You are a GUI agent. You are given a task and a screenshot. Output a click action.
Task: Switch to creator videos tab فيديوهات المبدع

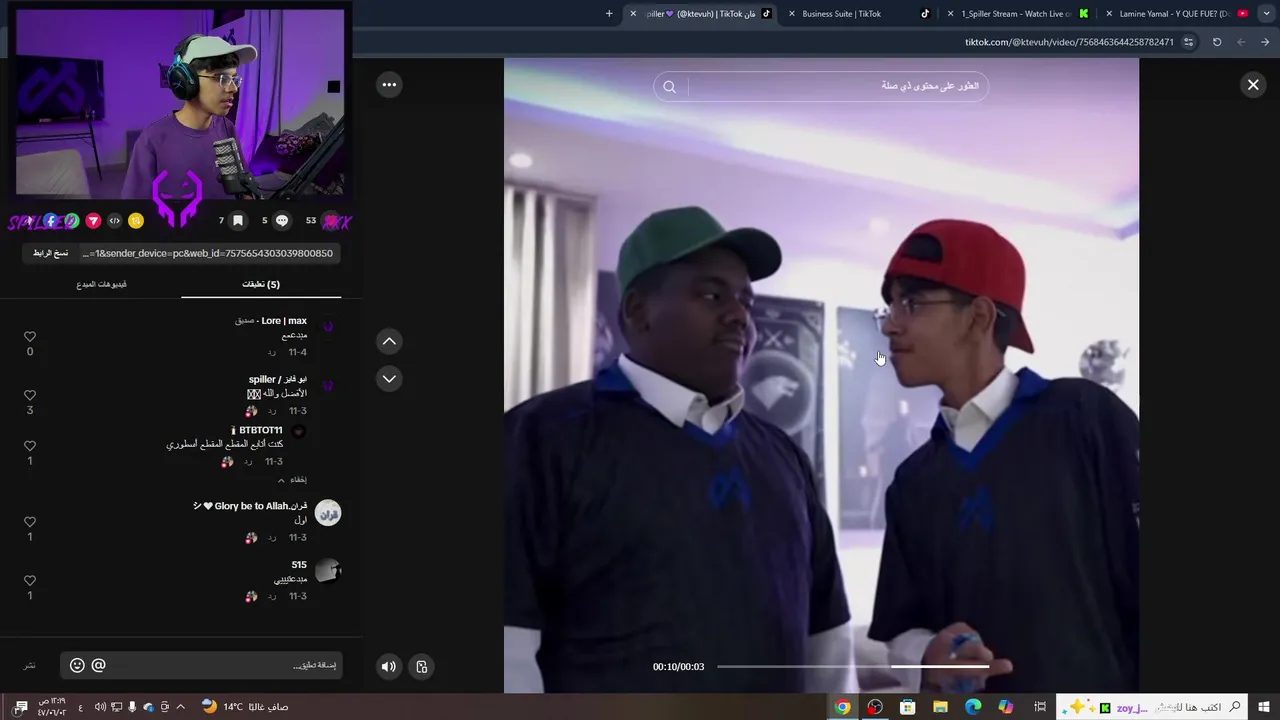click(x=101, y=284)
